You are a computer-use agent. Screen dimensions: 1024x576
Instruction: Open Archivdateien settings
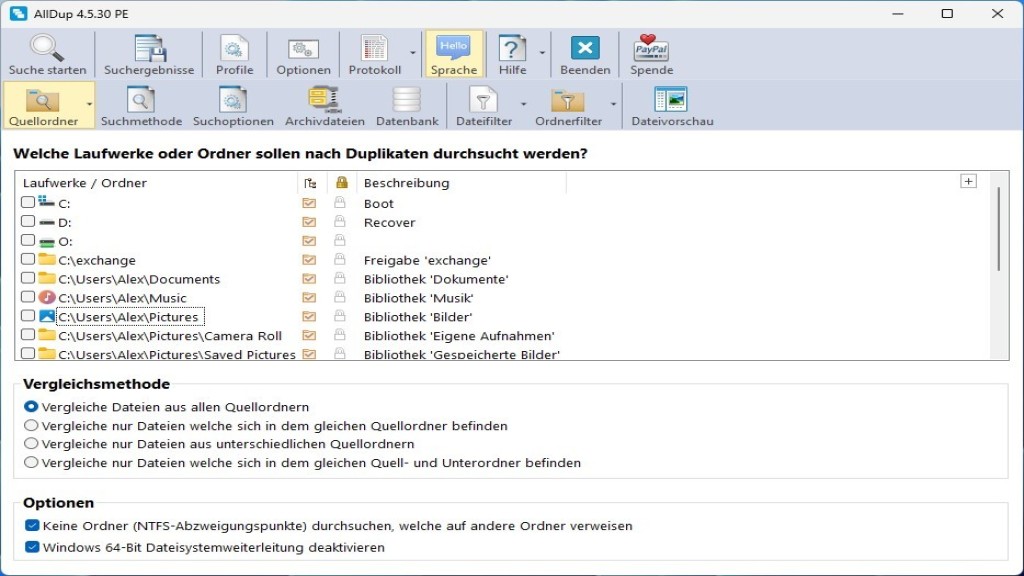[x=324, y=101]
